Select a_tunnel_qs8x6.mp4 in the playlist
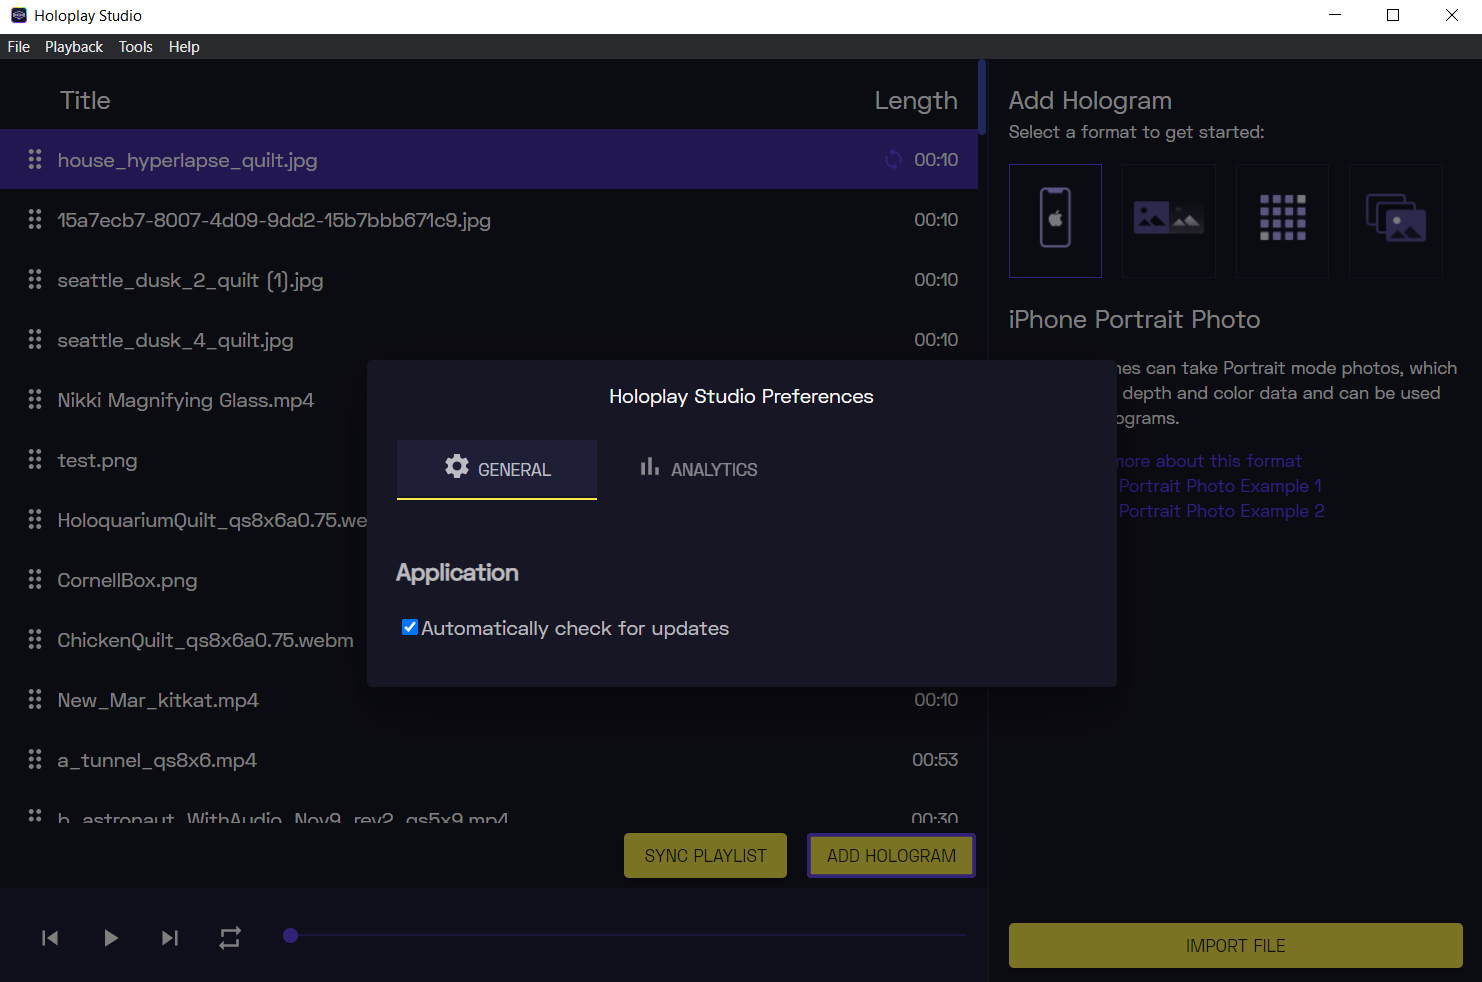 (x=157, y=760)
